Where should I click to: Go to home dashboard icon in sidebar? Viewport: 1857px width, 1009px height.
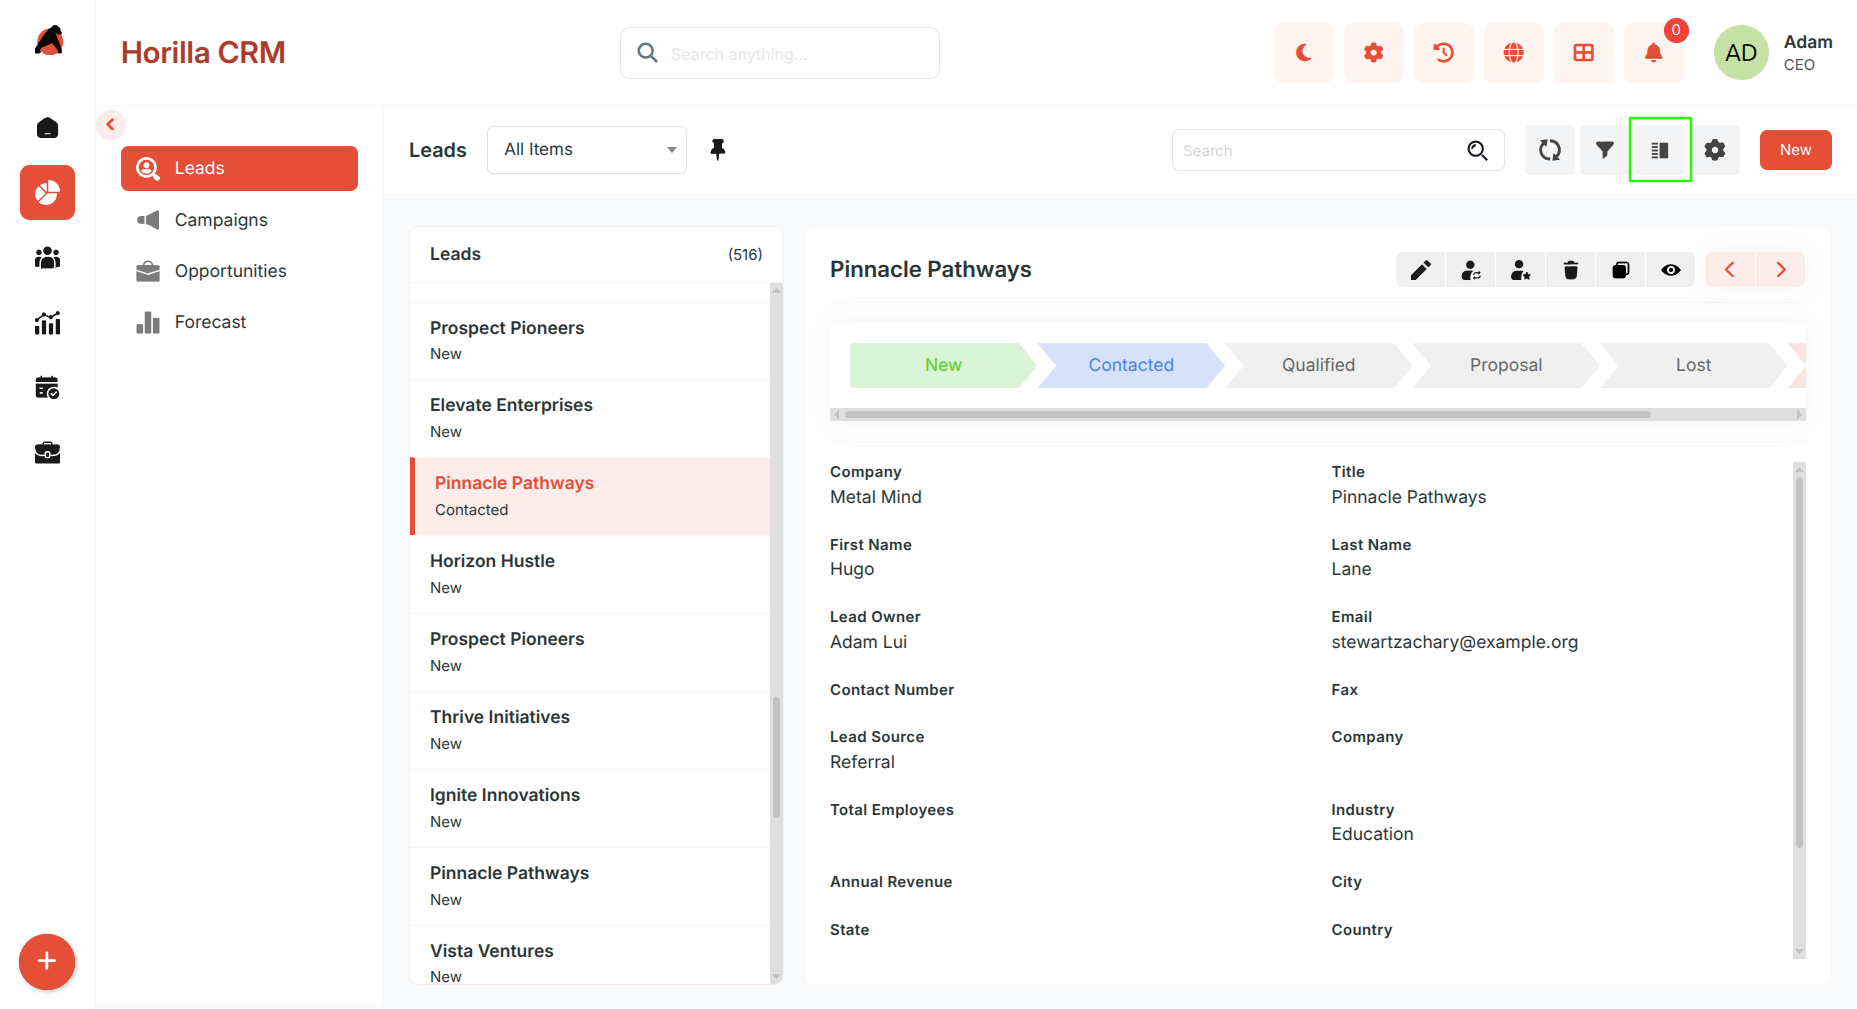(47, 128)
